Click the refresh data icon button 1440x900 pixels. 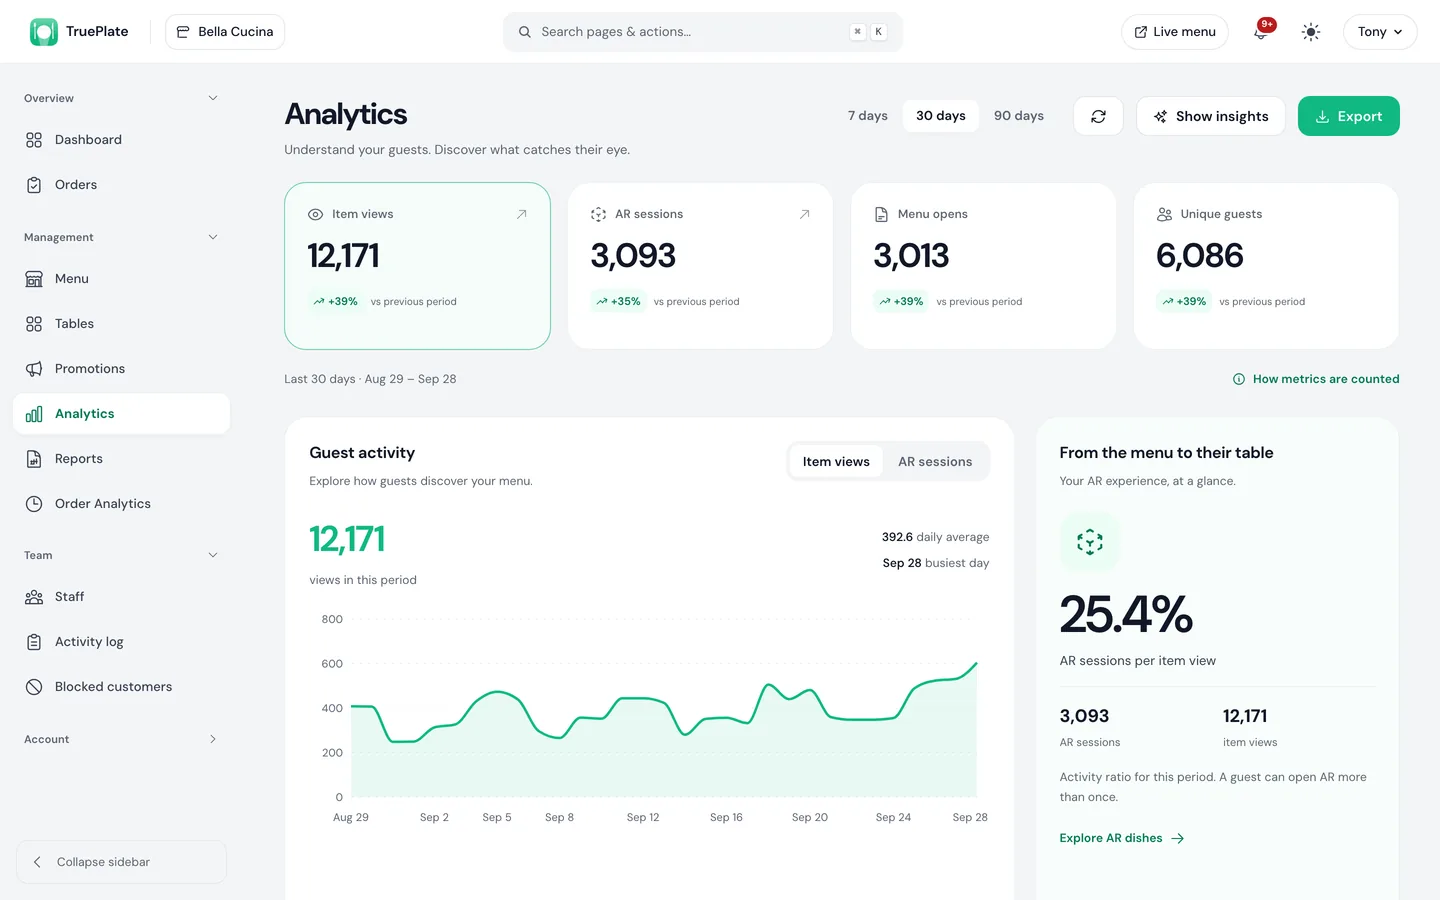[x=1098, y=116]
